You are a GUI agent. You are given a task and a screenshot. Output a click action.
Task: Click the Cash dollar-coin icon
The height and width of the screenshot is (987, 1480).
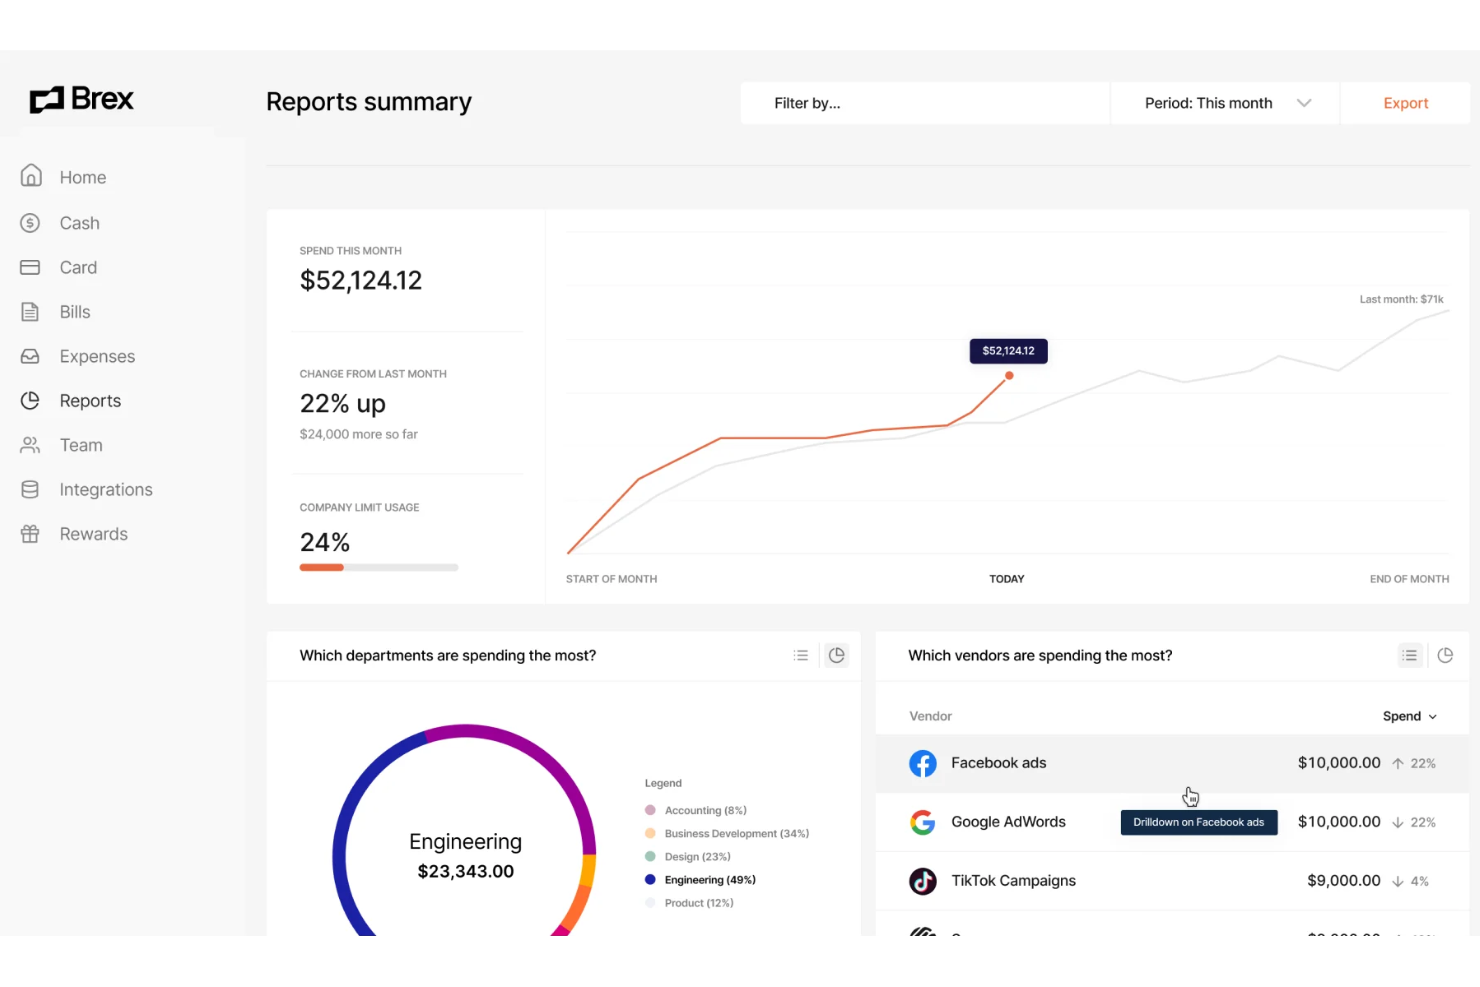coord(31,223)
